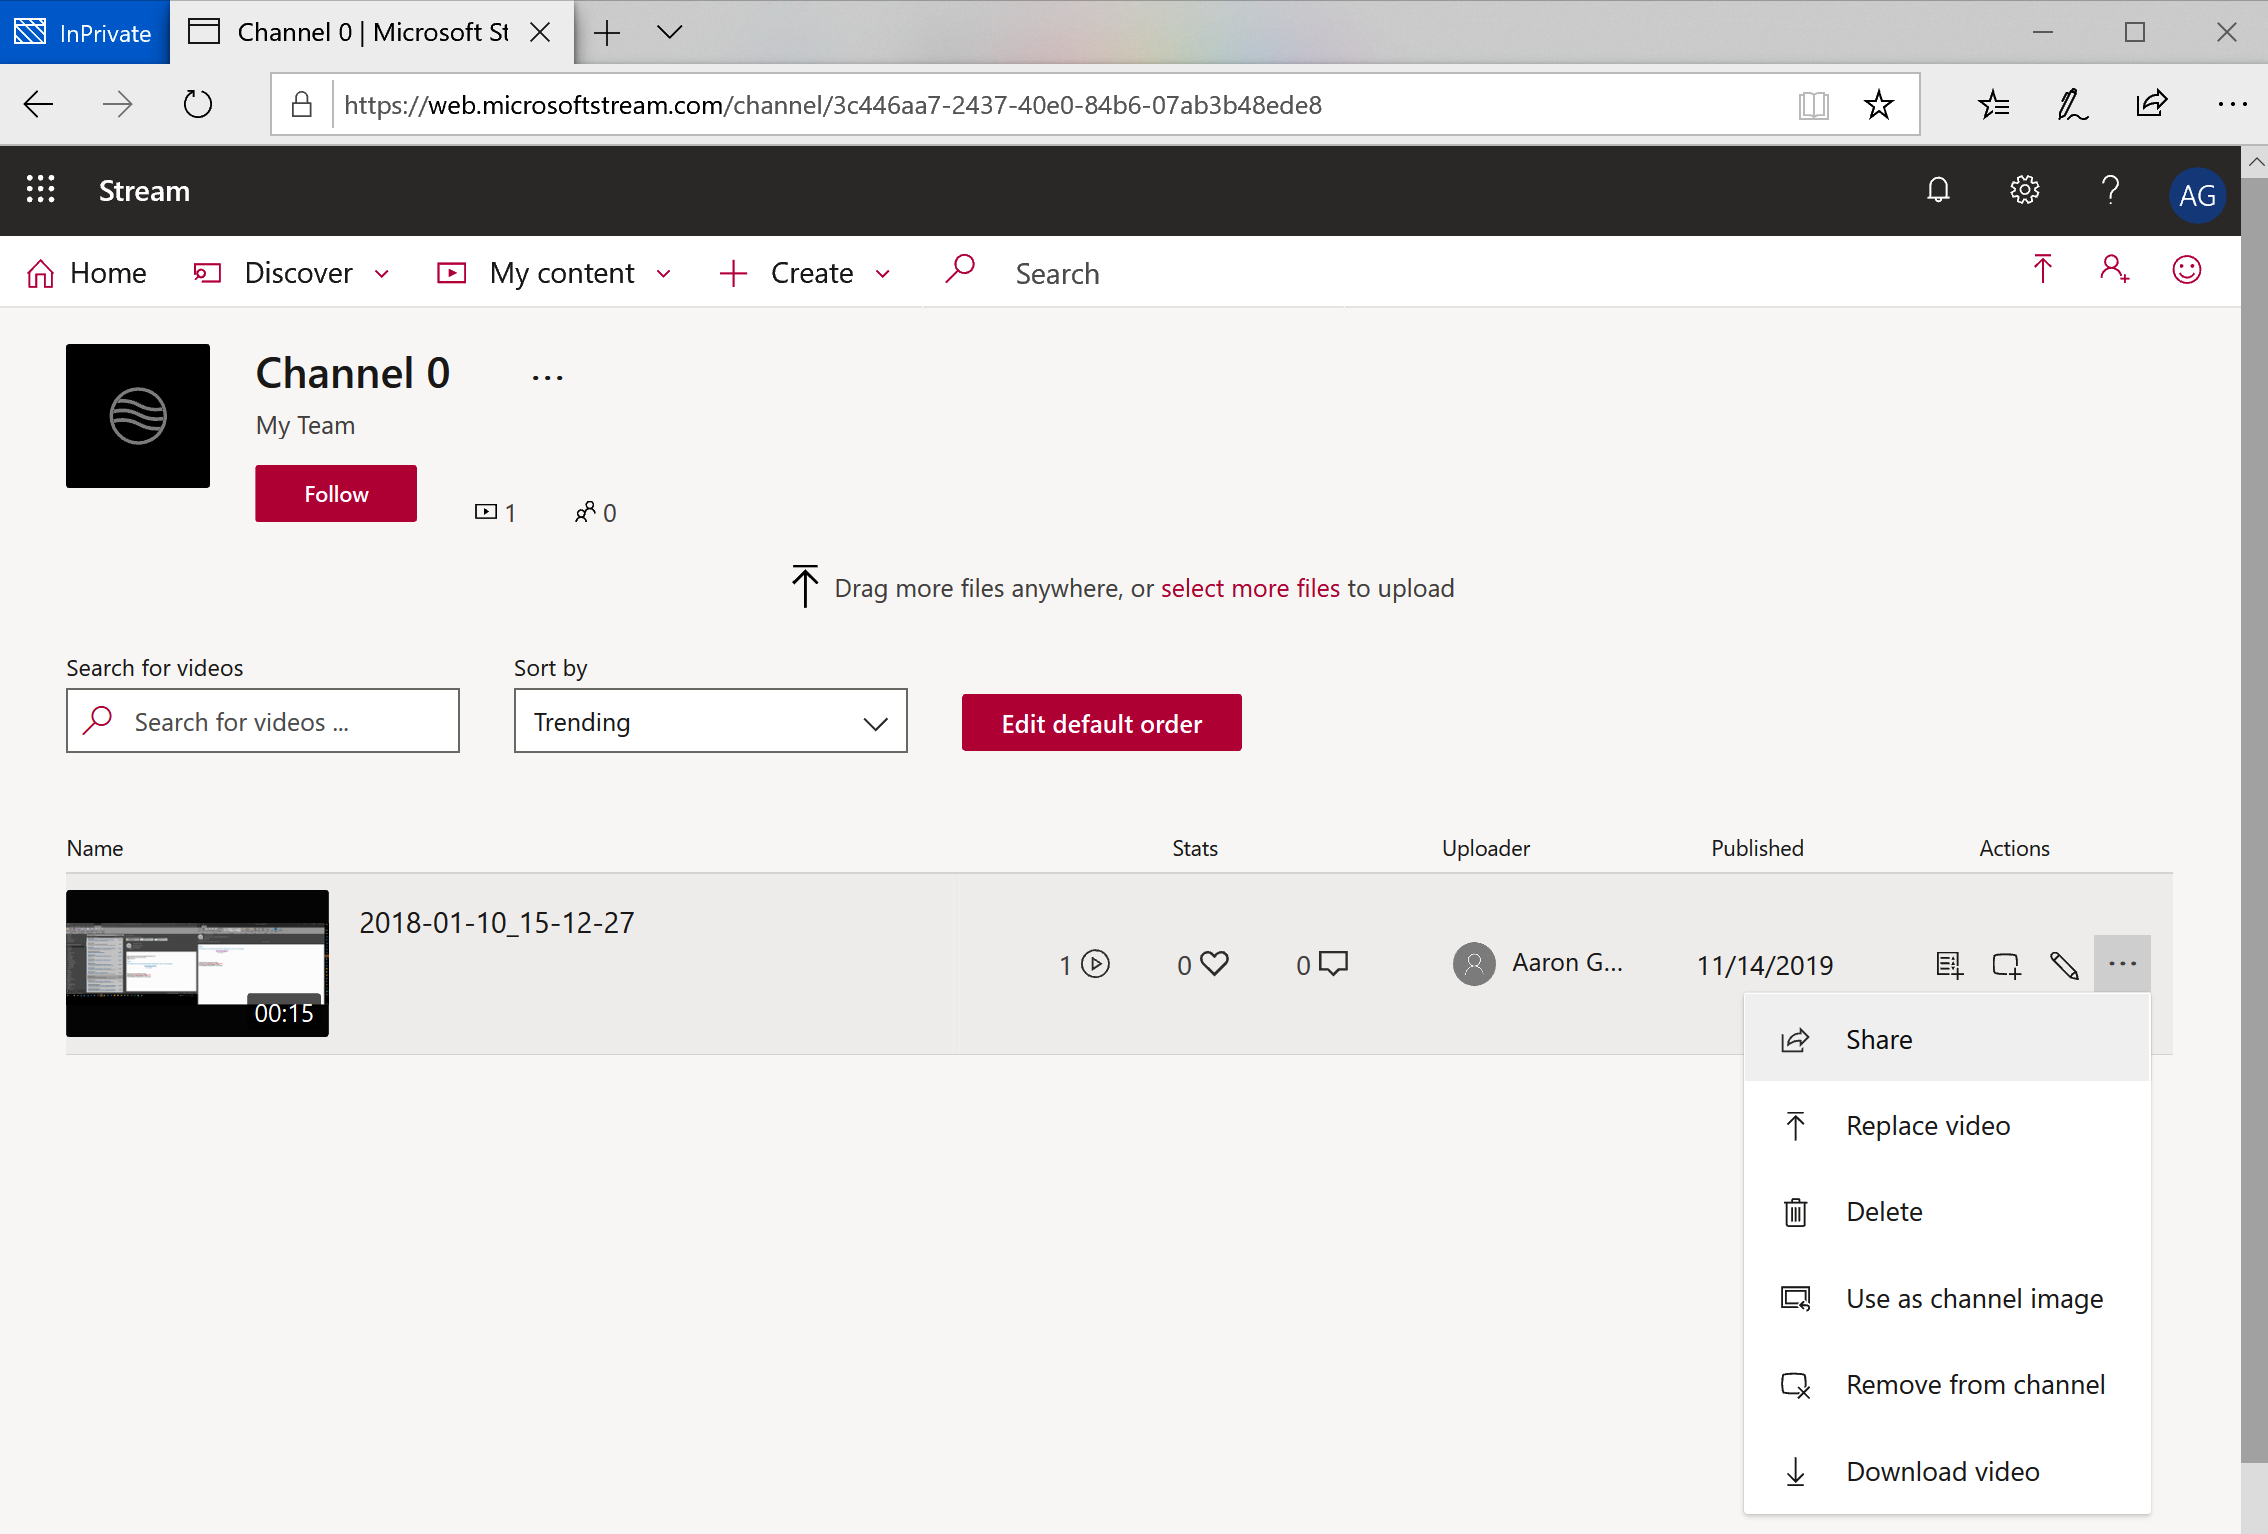Click Aaron G uploader avatar

pyautogui.click(x=1474, y=964)
